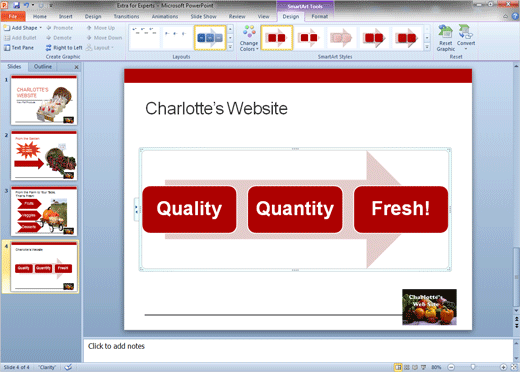520x372 pixels.
Task: Expand the SmartArt Styles gallery
Action: click(x=427, y=47)
